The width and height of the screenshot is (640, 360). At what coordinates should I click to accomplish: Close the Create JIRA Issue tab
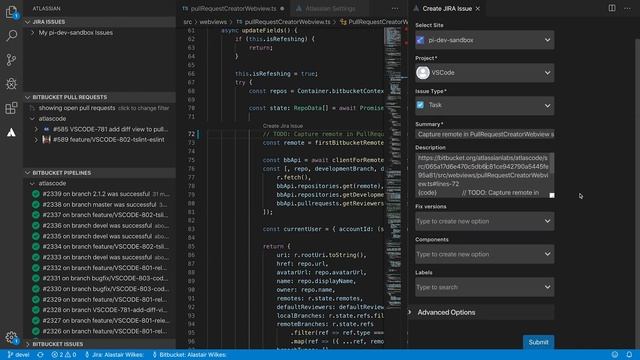[478, 9]
